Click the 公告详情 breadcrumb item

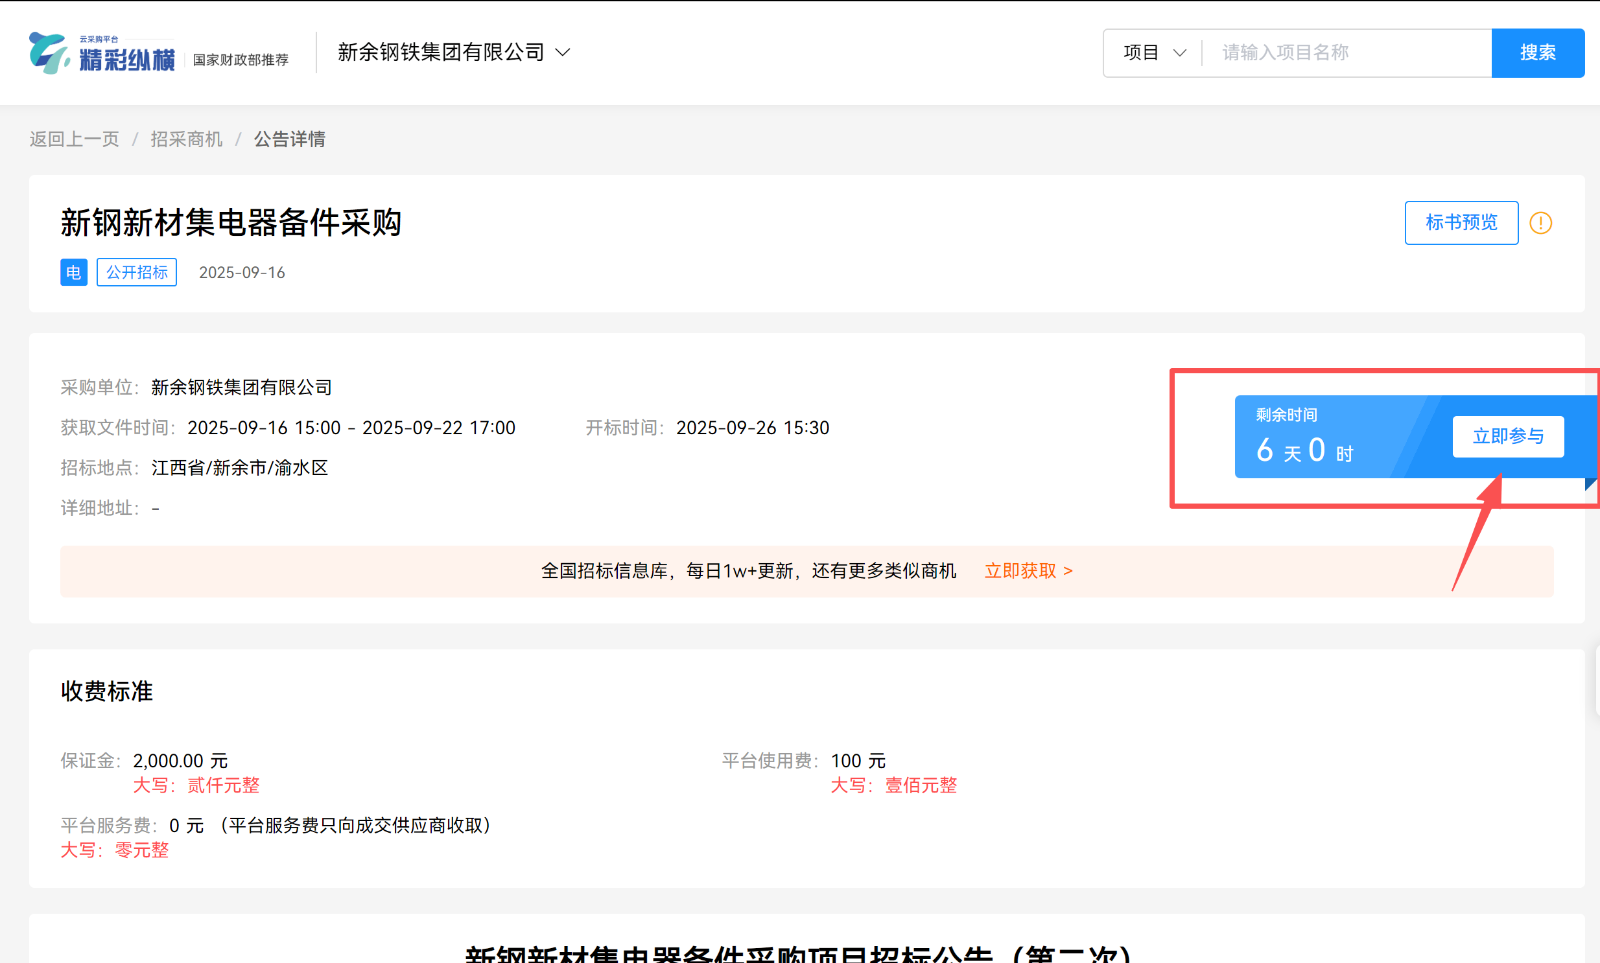(x=289, y=139)
